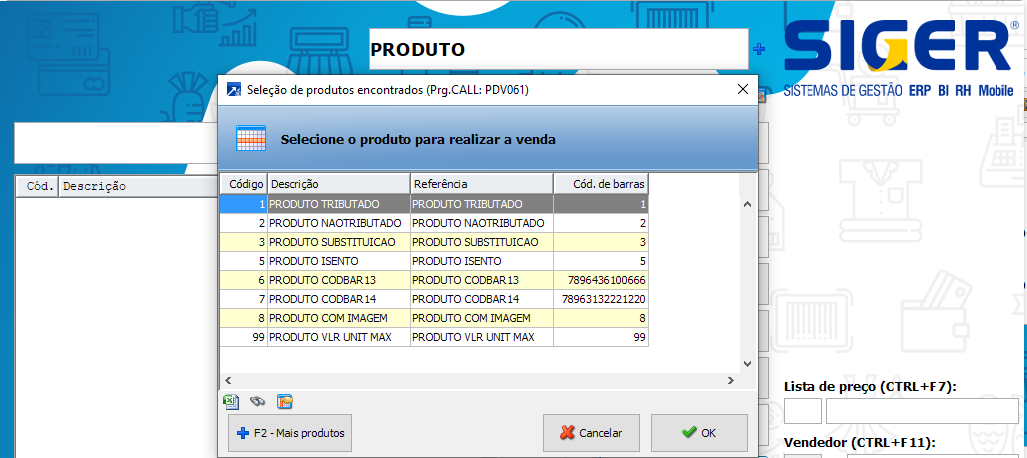Select PRODUTO COM IMAGEM in Descrição column

[x=339, y=318]
